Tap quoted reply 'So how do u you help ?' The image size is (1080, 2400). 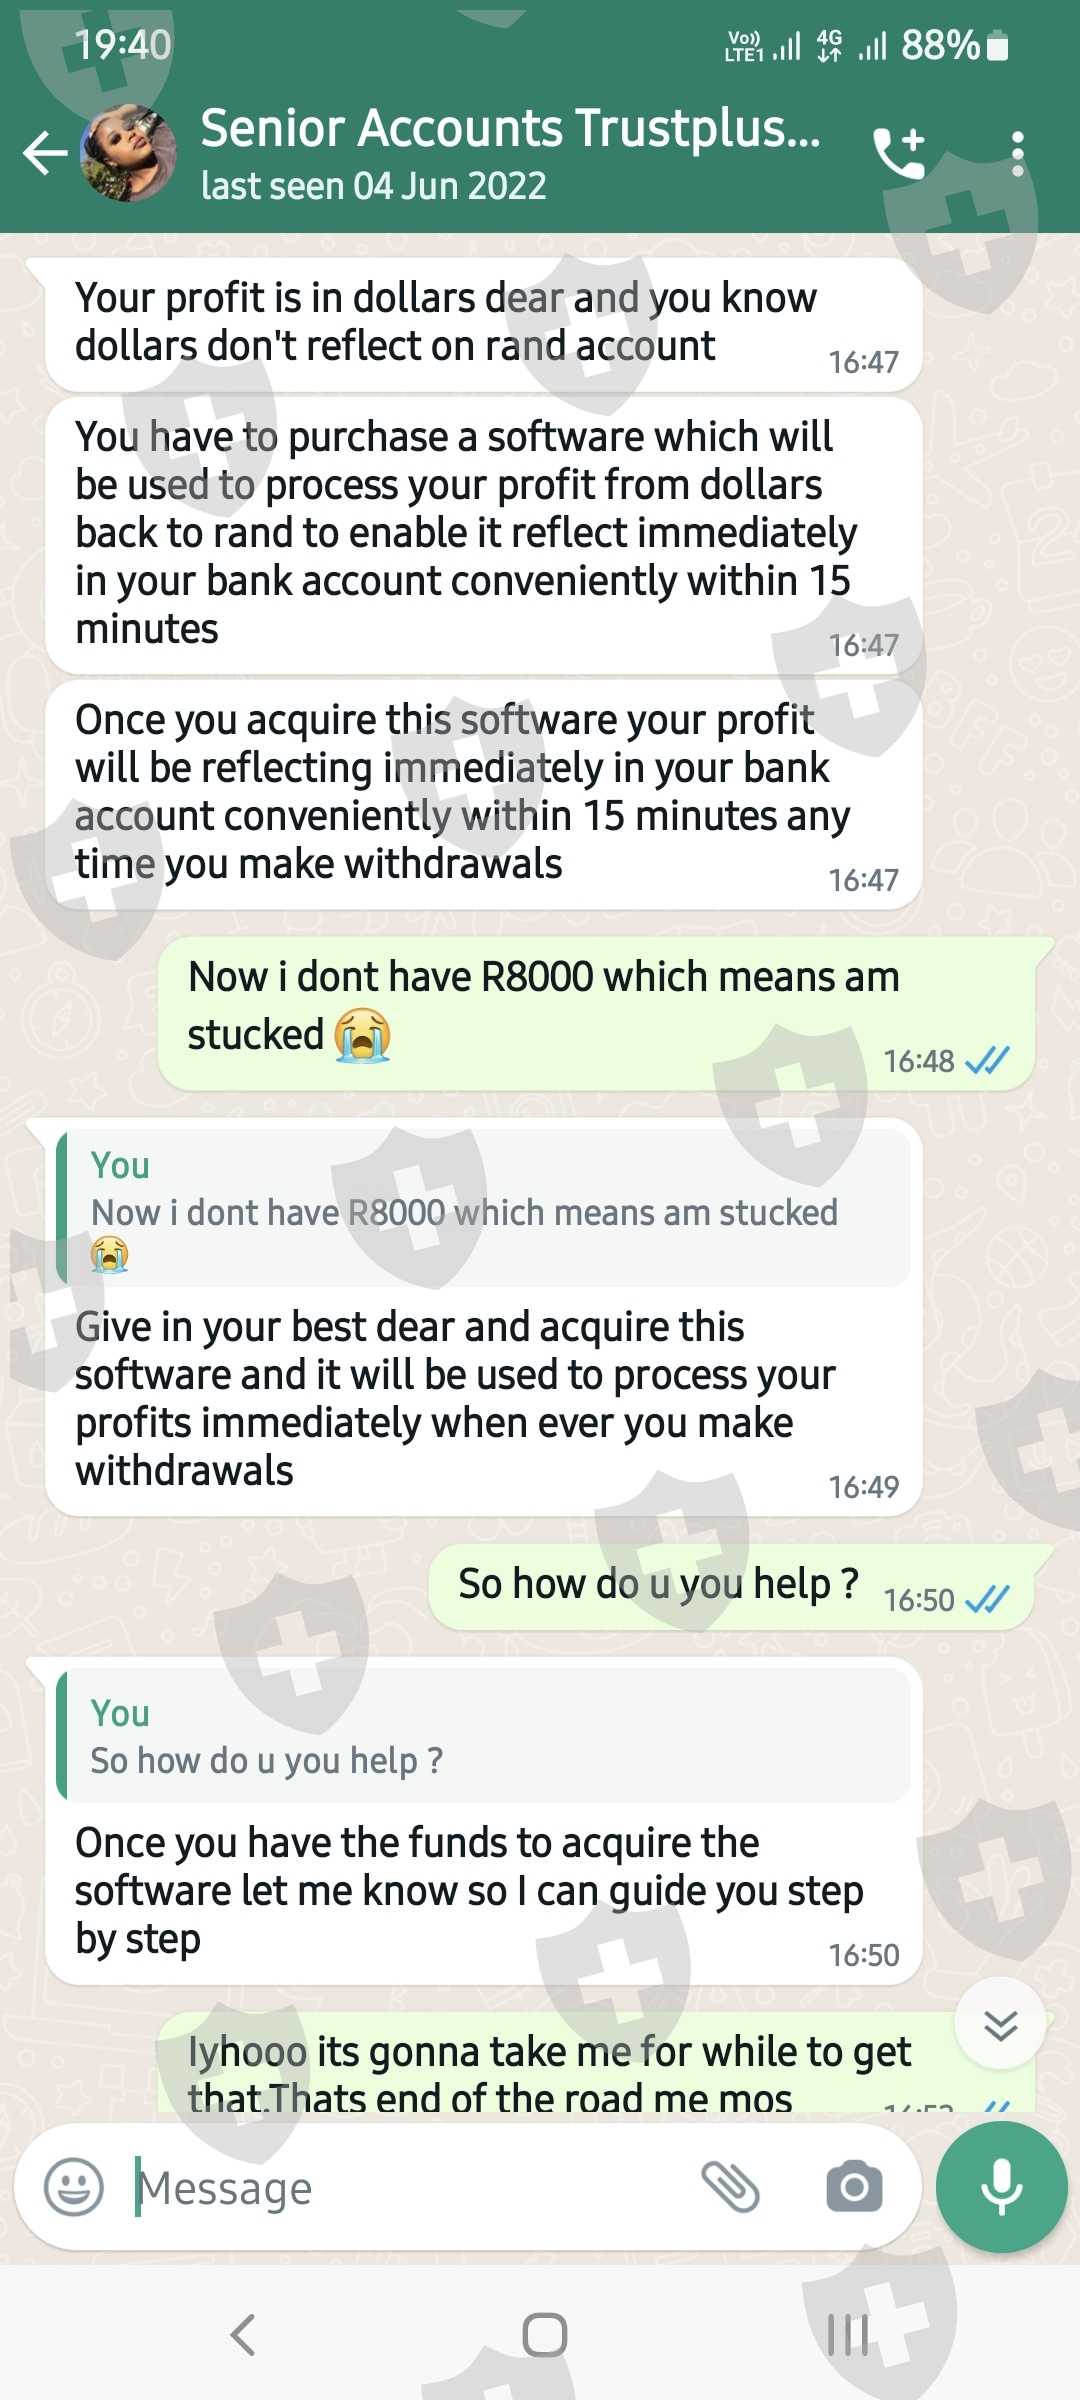click(x=484, y=1736)
